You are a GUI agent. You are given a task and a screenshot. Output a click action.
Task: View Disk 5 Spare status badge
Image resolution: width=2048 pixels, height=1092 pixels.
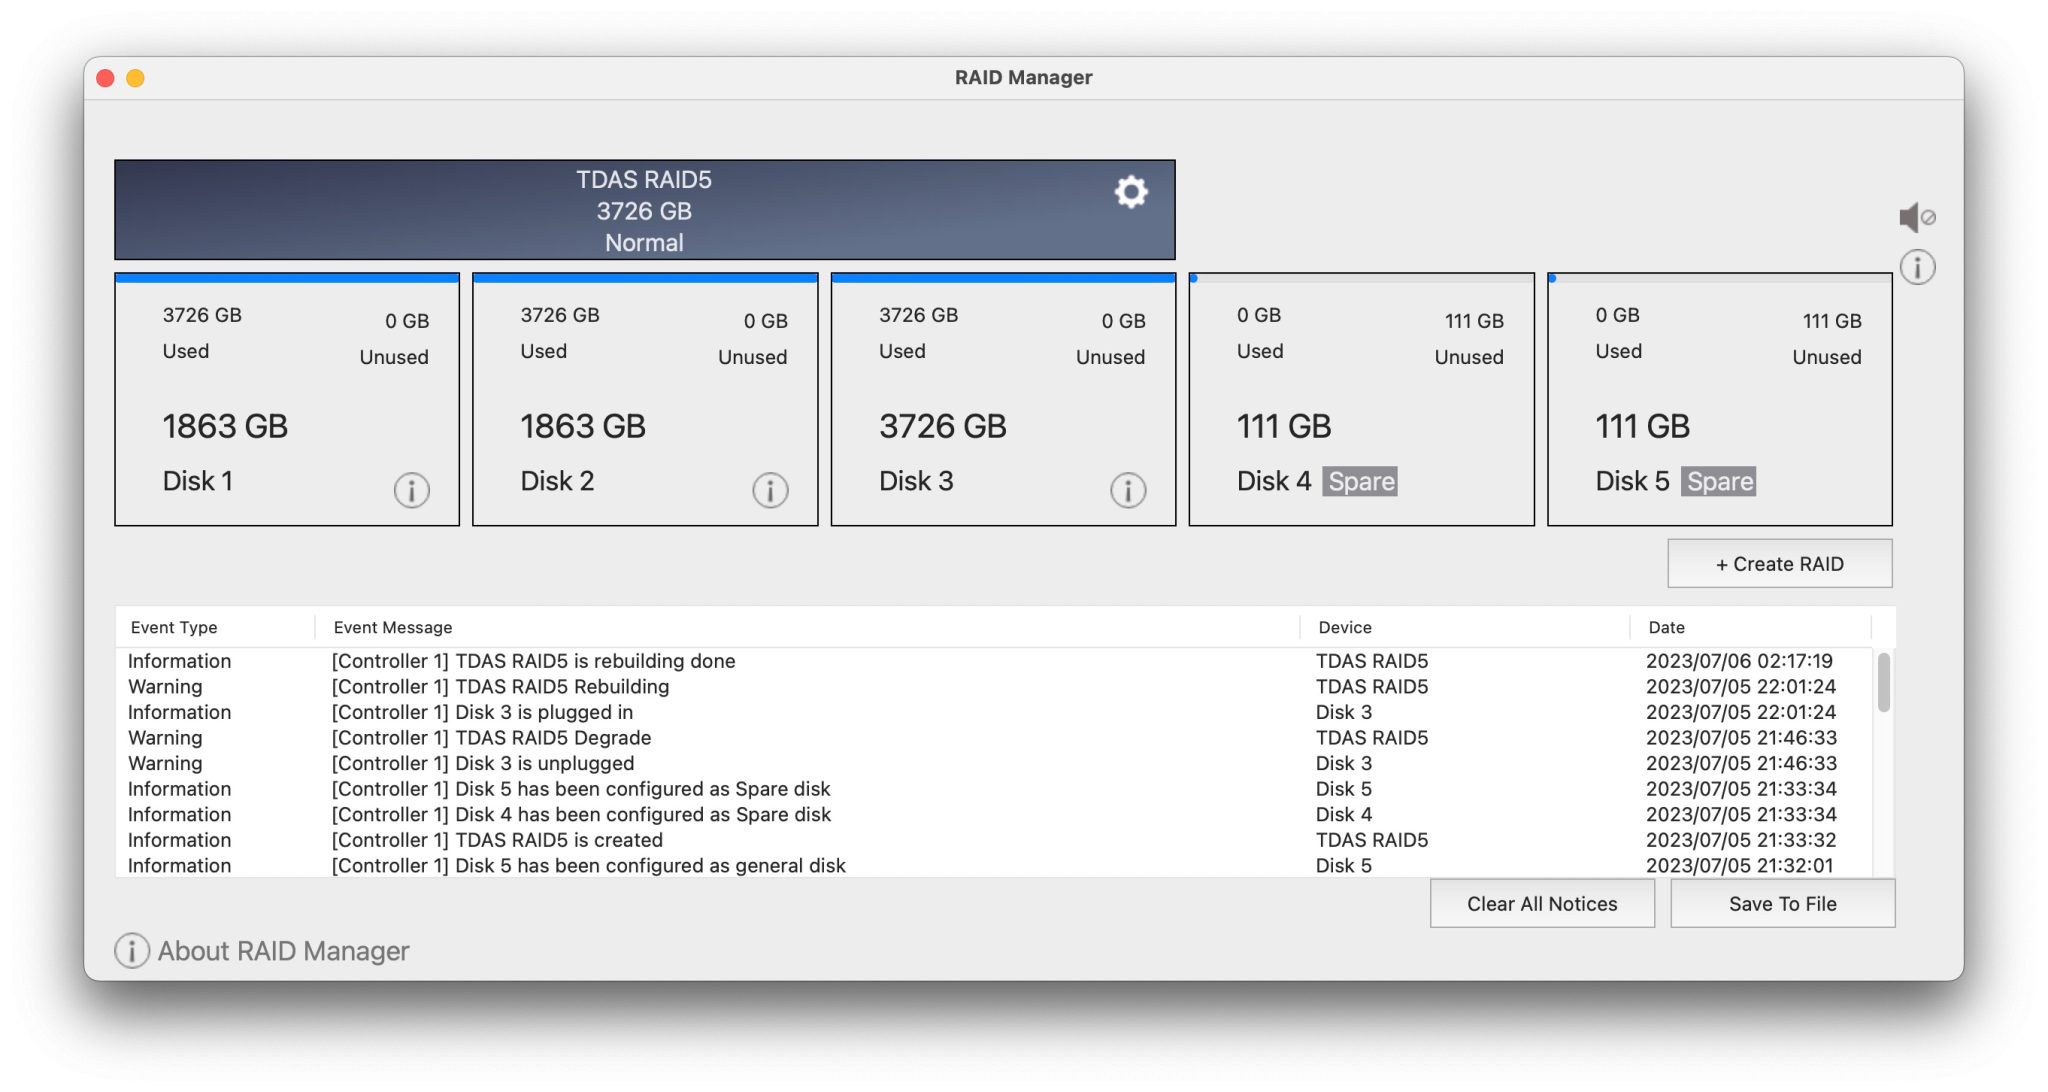pyautogui.click(x=1720, y=481)
